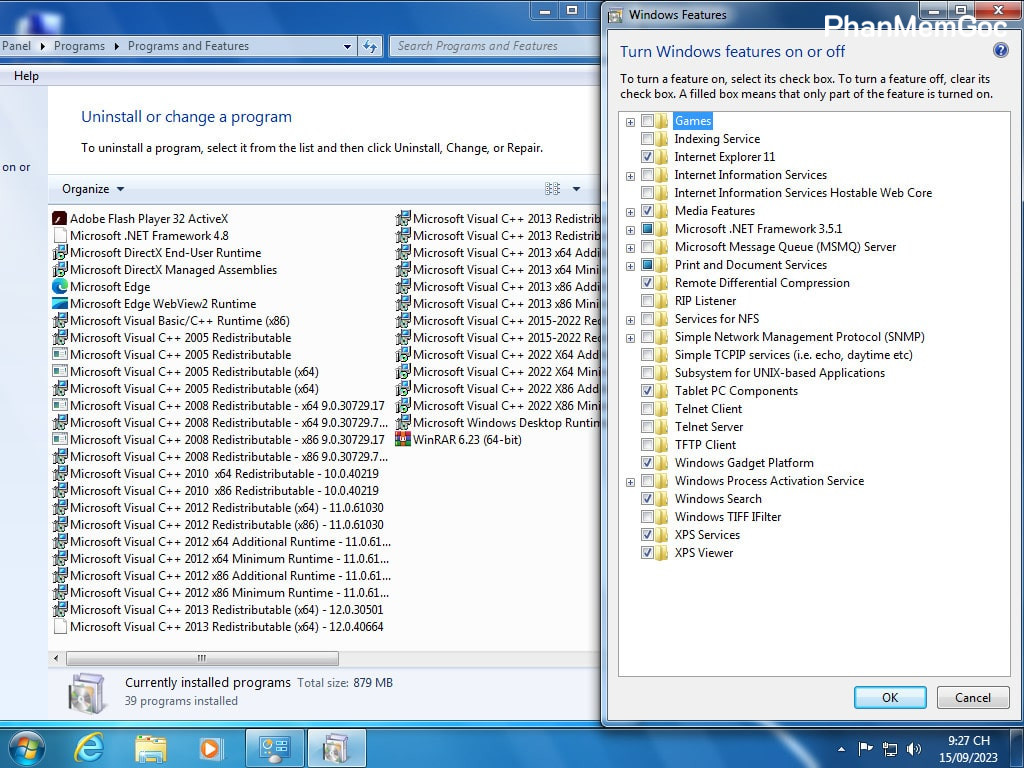Click the WinRAR 6.23 program icon
The width and height of the screenshot is (1024, 768).
coord(403,440)
